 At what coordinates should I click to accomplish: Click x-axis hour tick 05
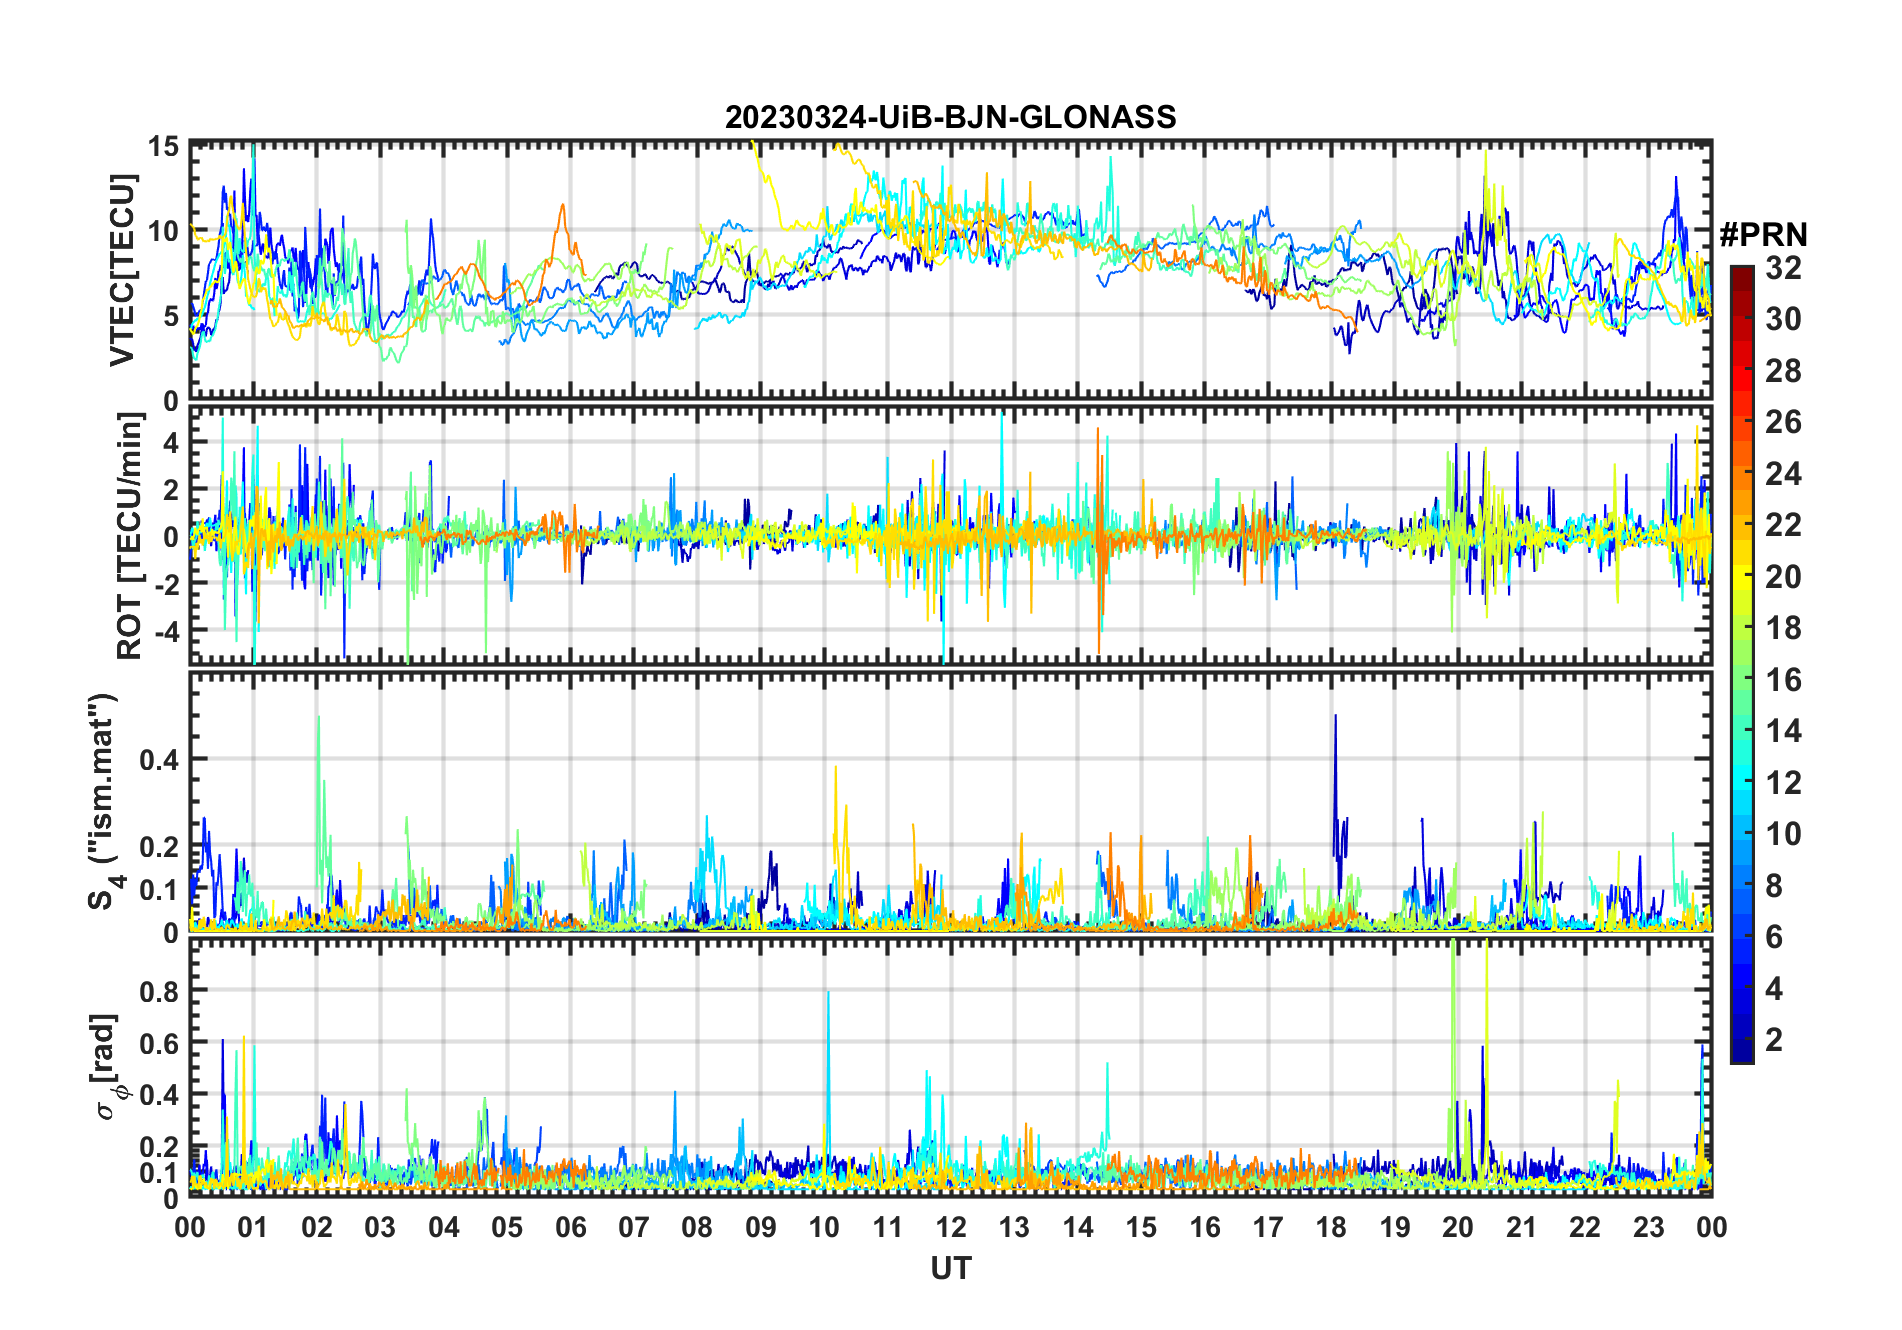507,1227
